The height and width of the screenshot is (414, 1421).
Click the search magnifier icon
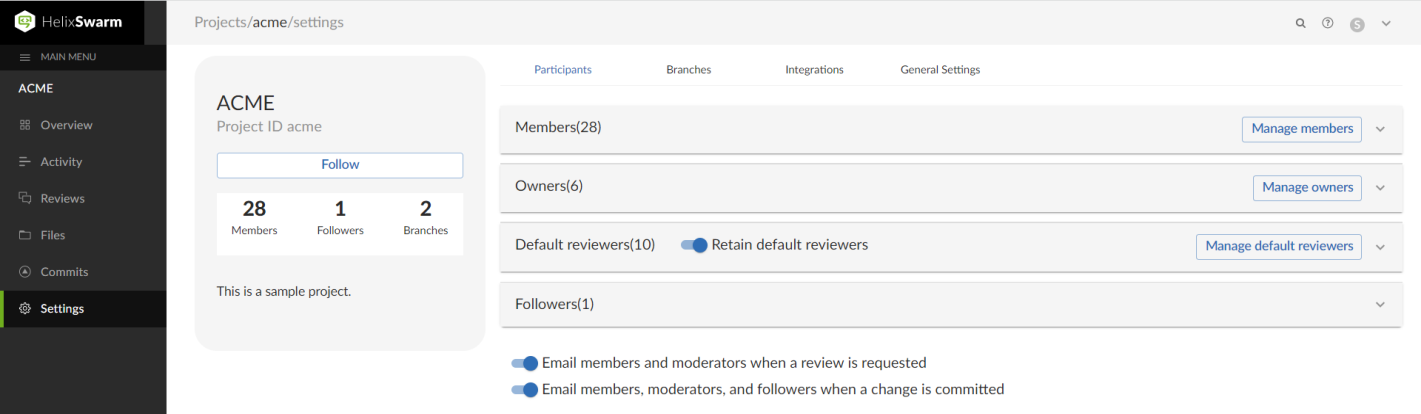tap(1301, 23)
